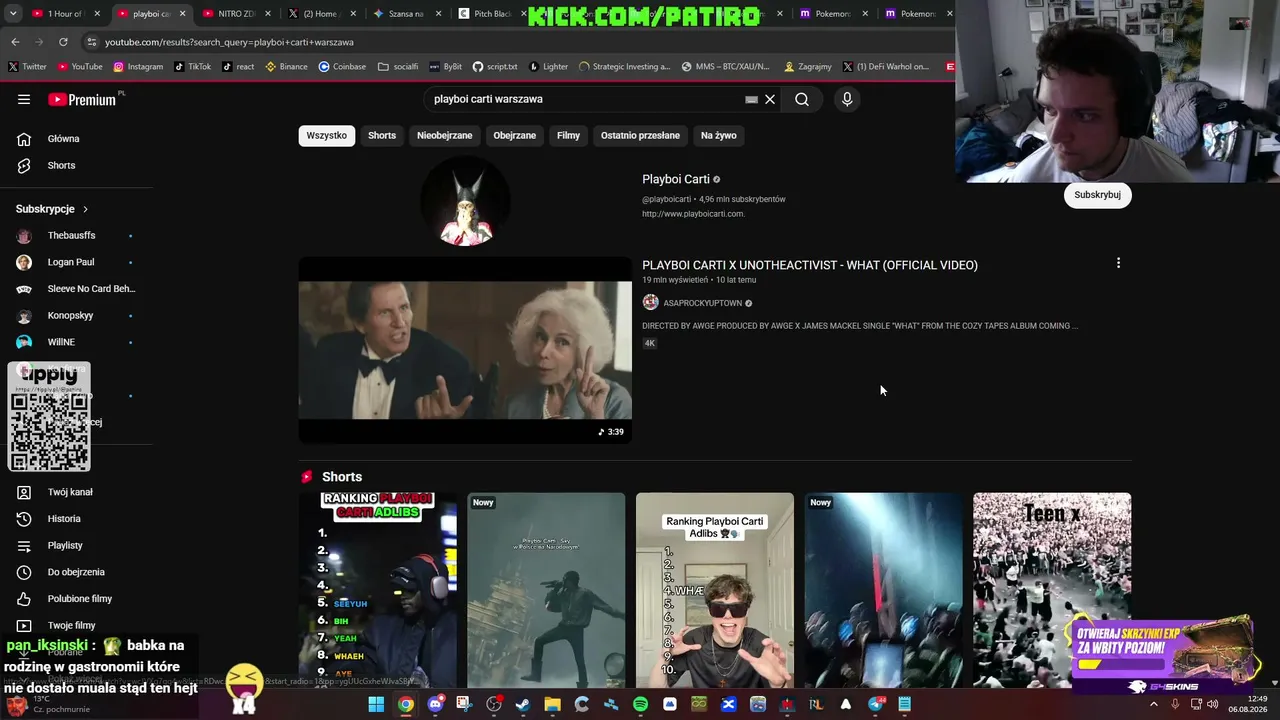This screenshot has height=720, width=1280.
Task: Open the 'Playboi Carti' channel name link
Action: [x=676, y=179]
